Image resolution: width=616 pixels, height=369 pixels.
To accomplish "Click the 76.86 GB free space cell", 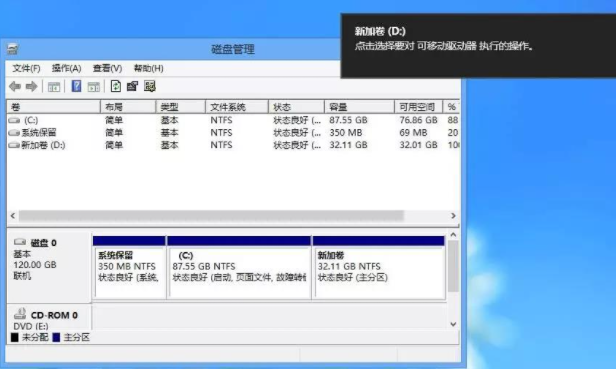I will point(418,120).
